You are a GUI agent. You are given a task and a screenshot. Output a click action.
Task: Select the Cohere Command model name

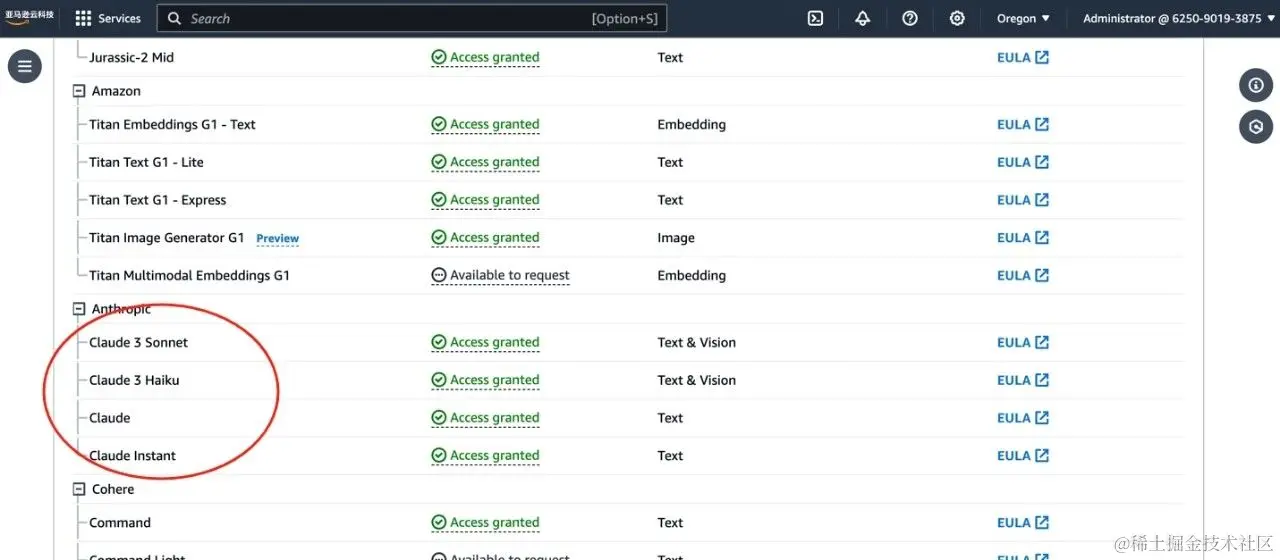(120, 522)
